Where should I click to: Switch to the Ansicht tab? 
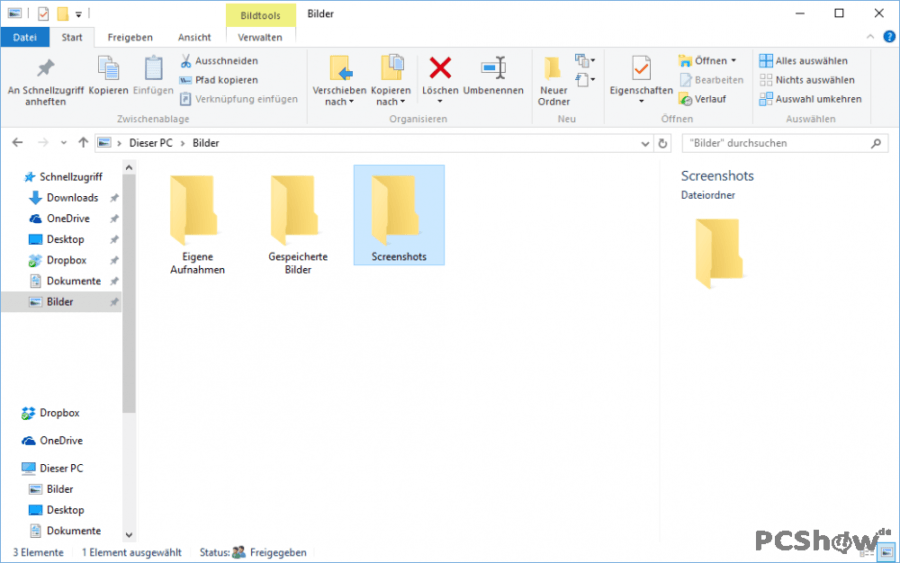[195, 37]
